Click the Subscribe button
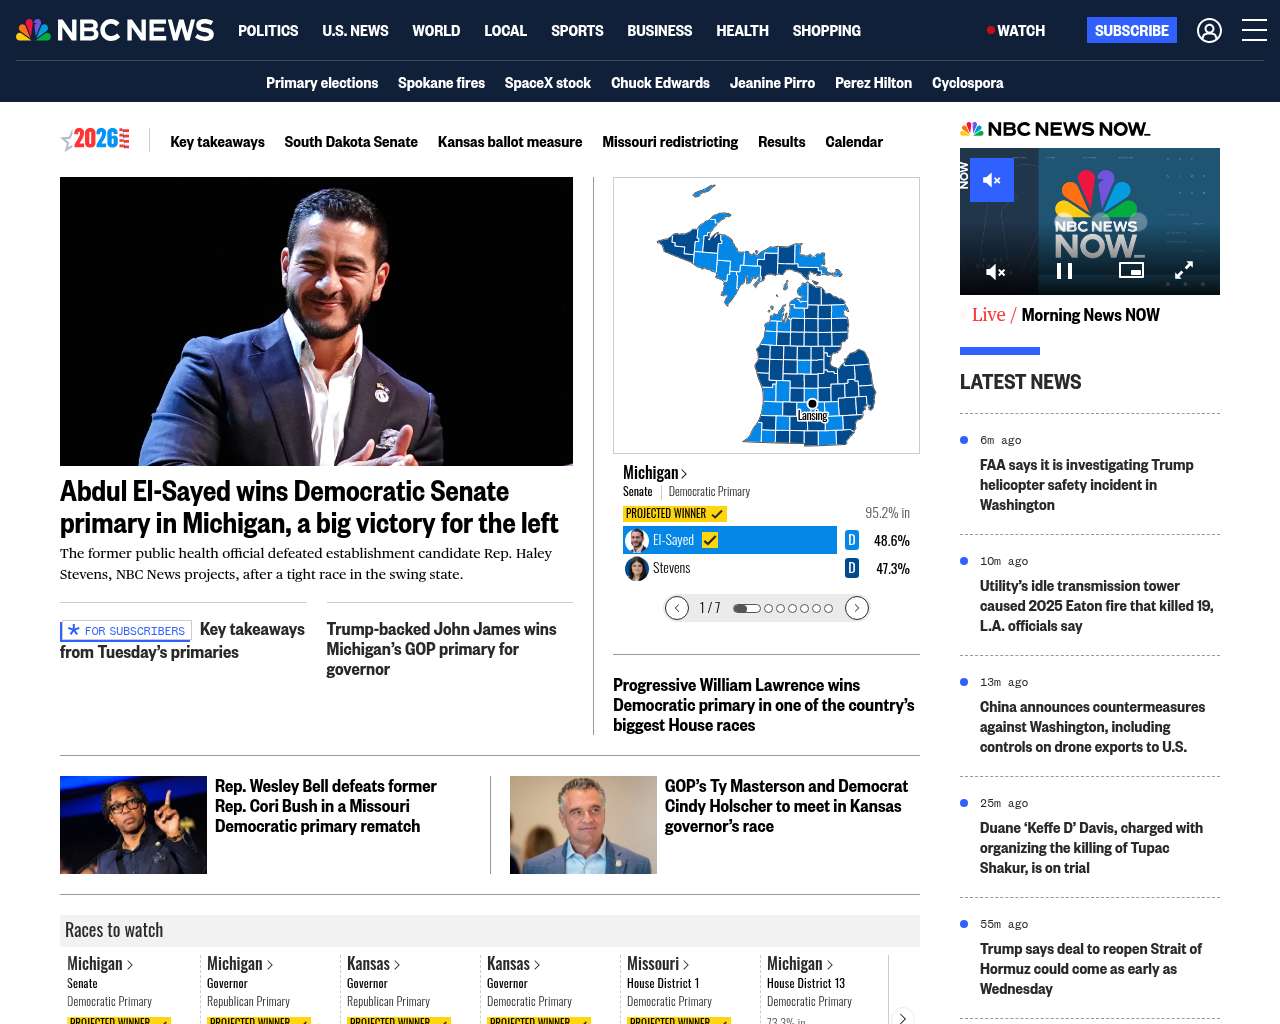The image size is (1280, 1024). click(x=1132, y=30)
